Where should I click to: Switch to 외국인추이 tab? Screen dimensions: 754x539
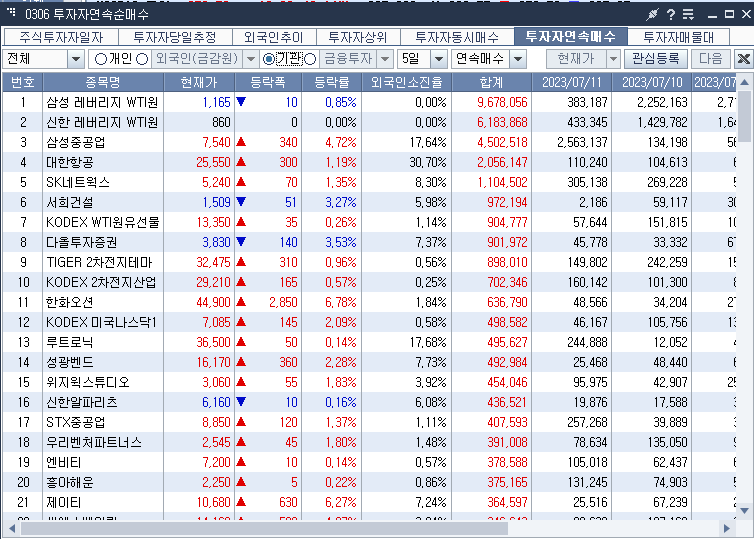274,37
